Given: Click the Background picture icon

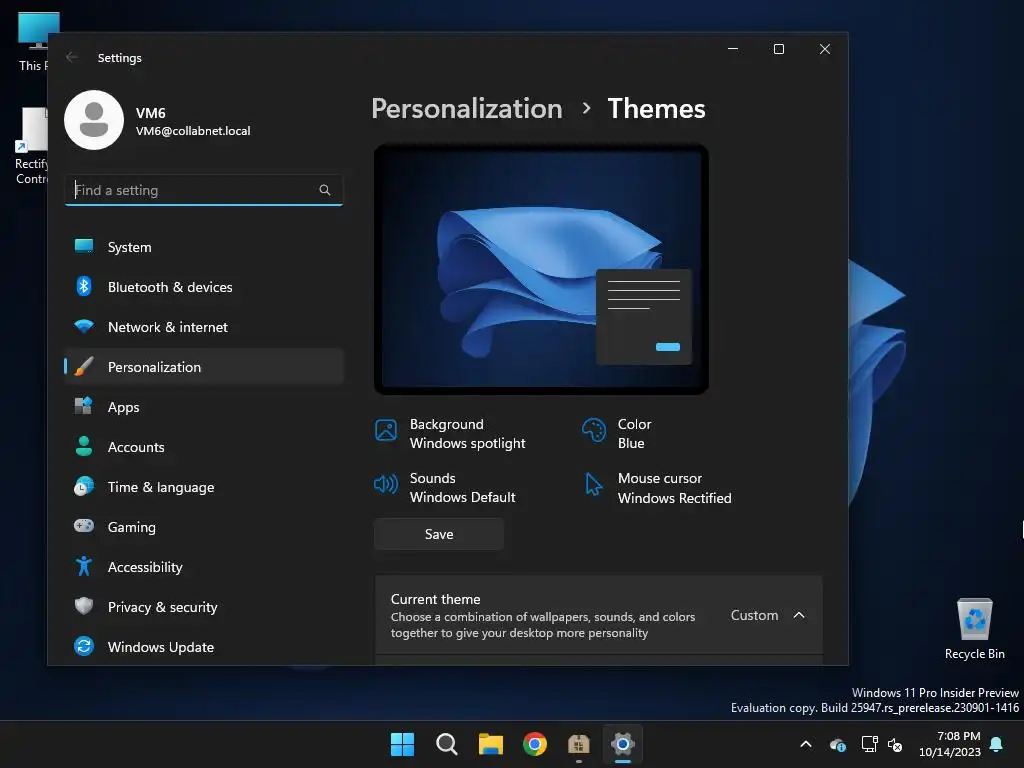Looking at the screenshot, I should pyautogui.click(x=386, y=430).
